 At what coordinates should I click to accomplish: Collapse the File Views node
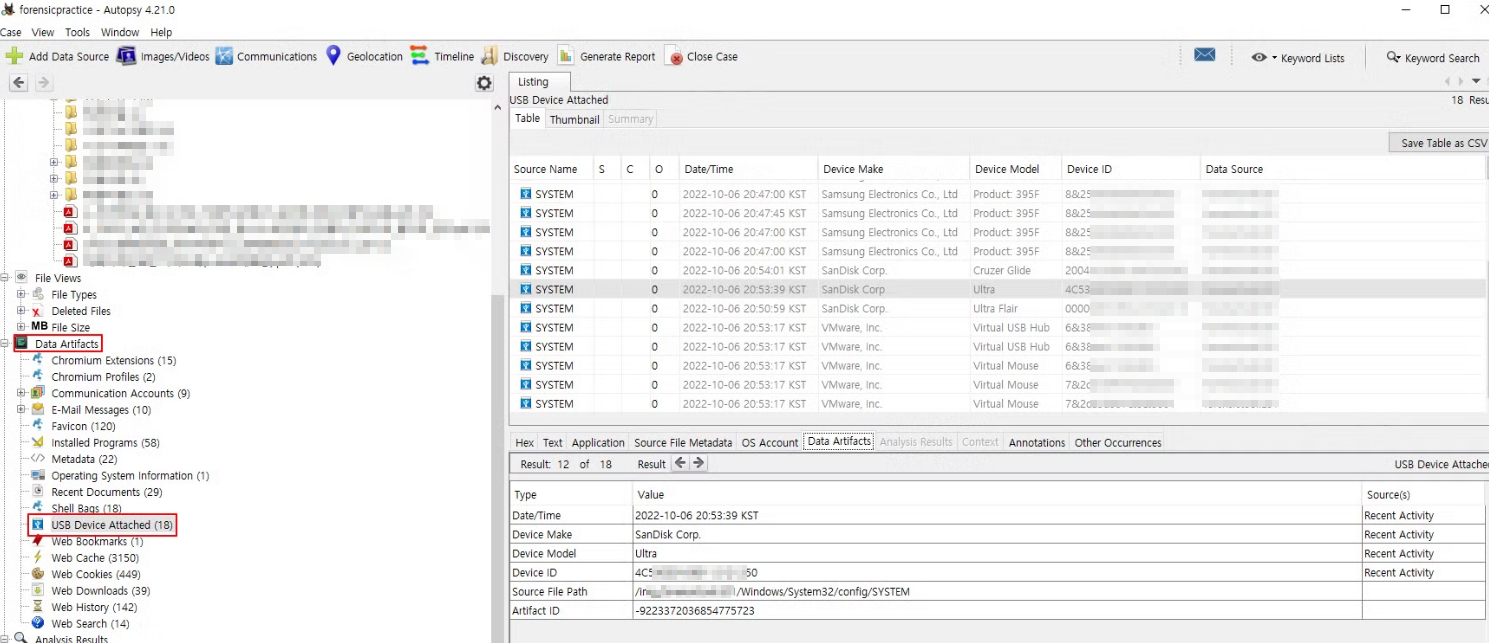5,278
